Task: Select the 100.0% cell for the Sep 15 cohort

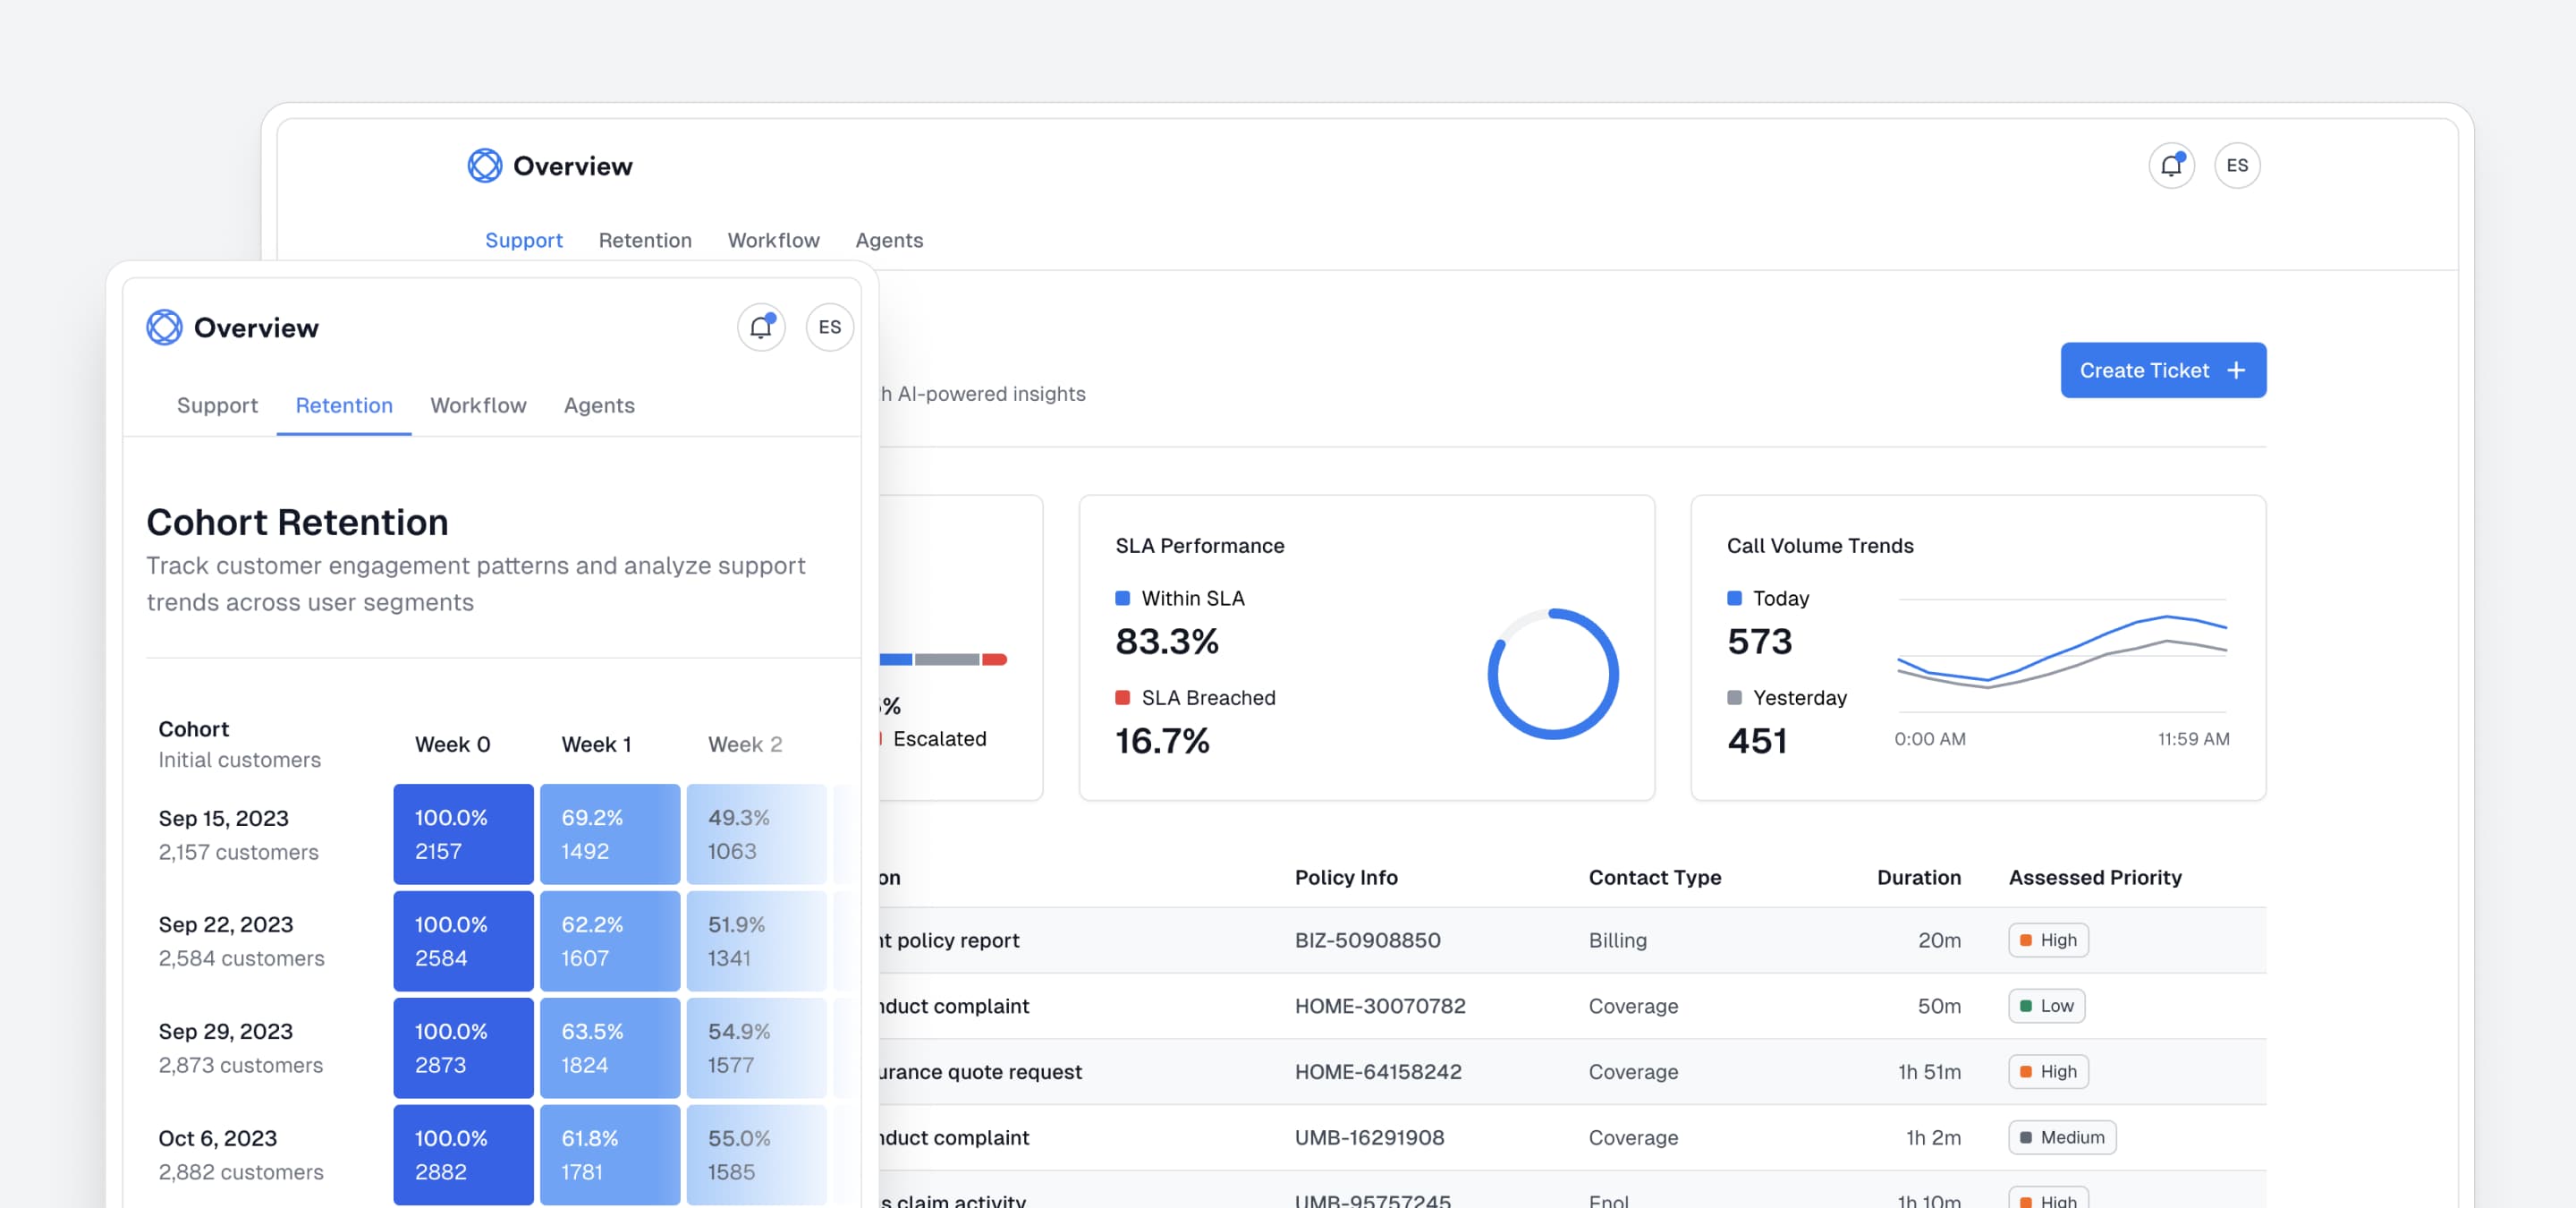Action: (463, 833)
